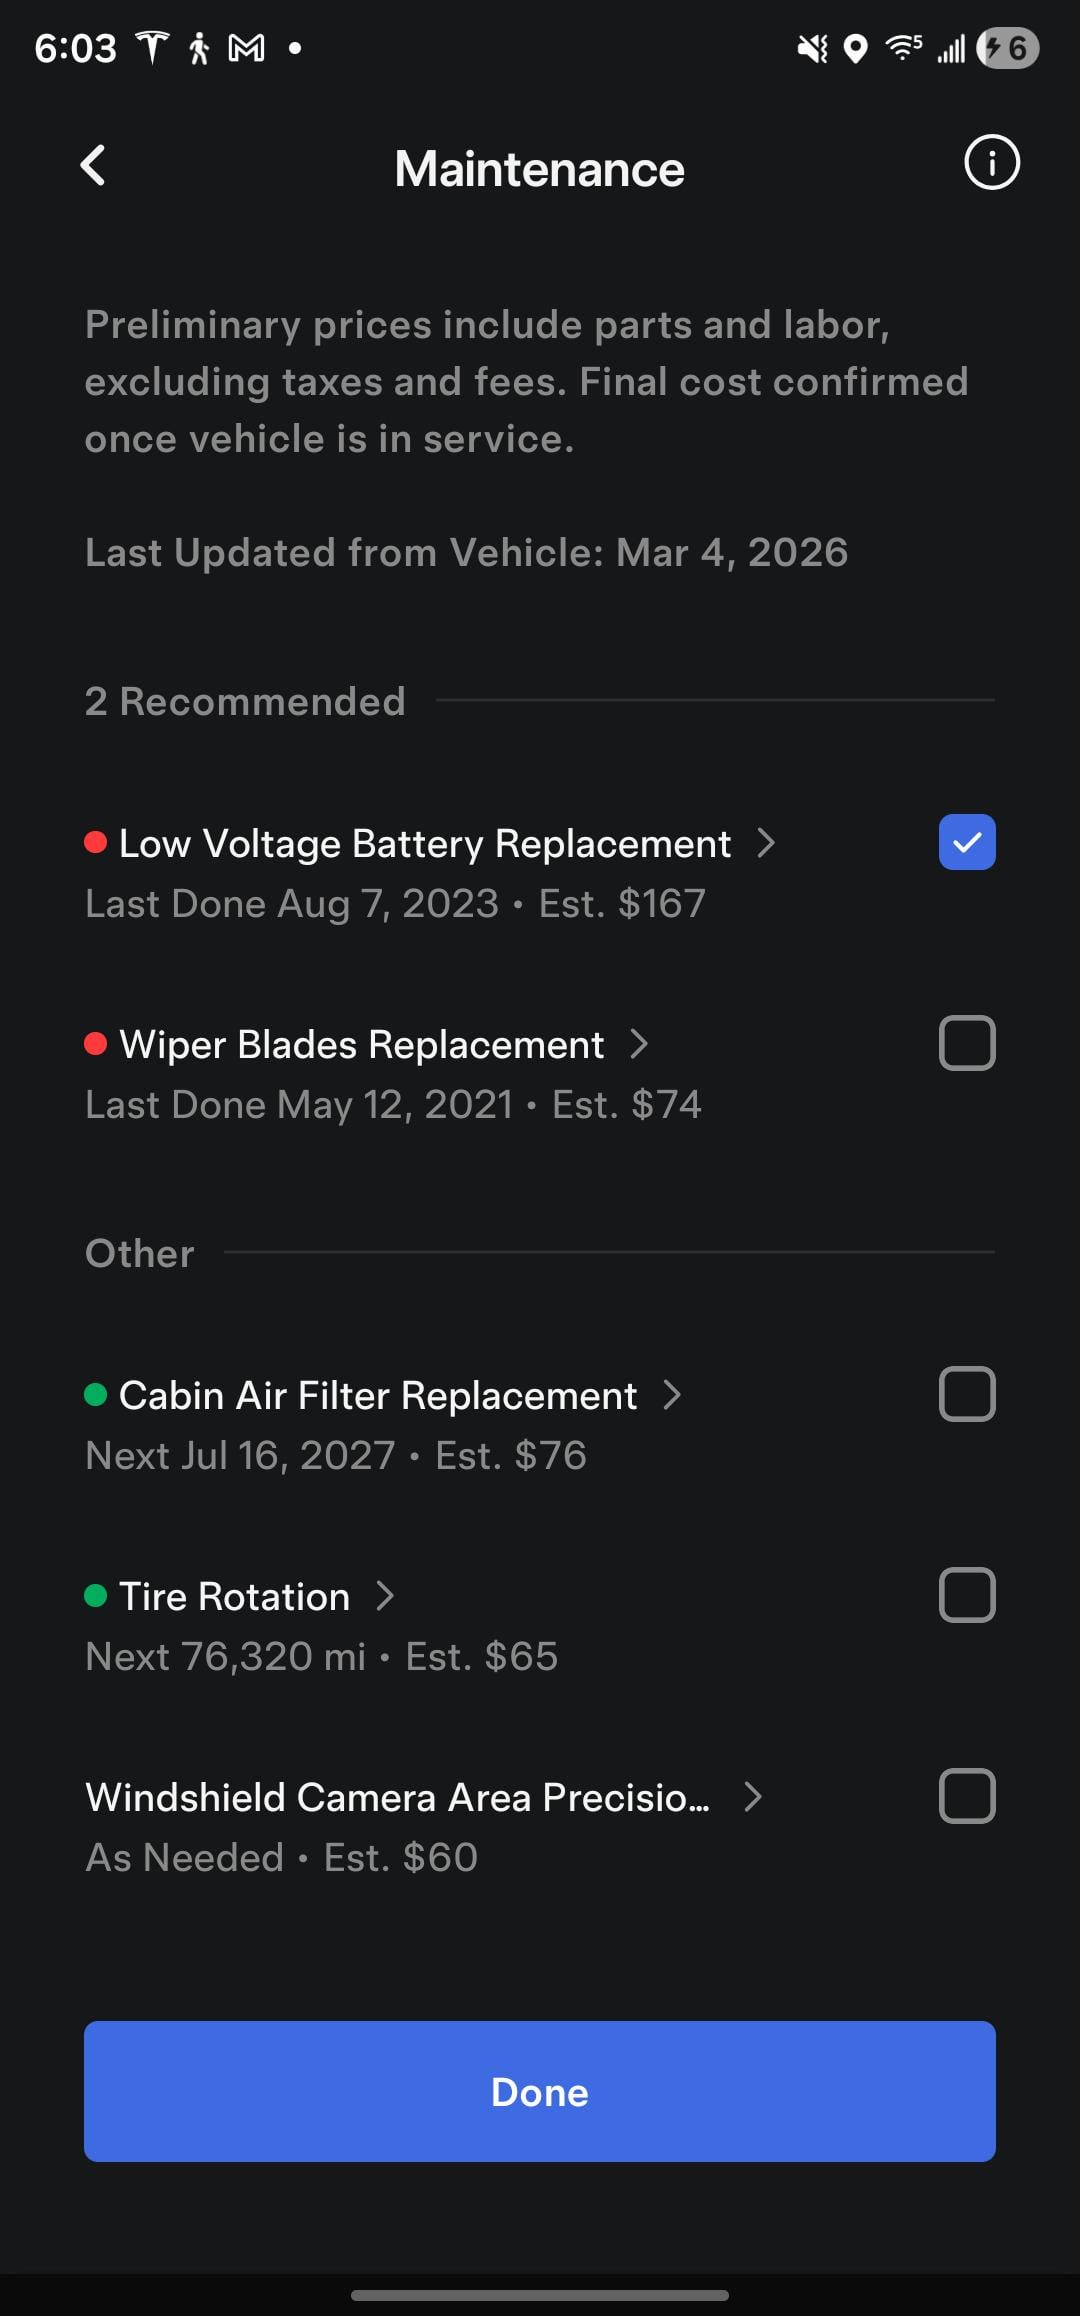Open the maintenance info icon
The image size is (1080, 2316).
coord(991,163)
